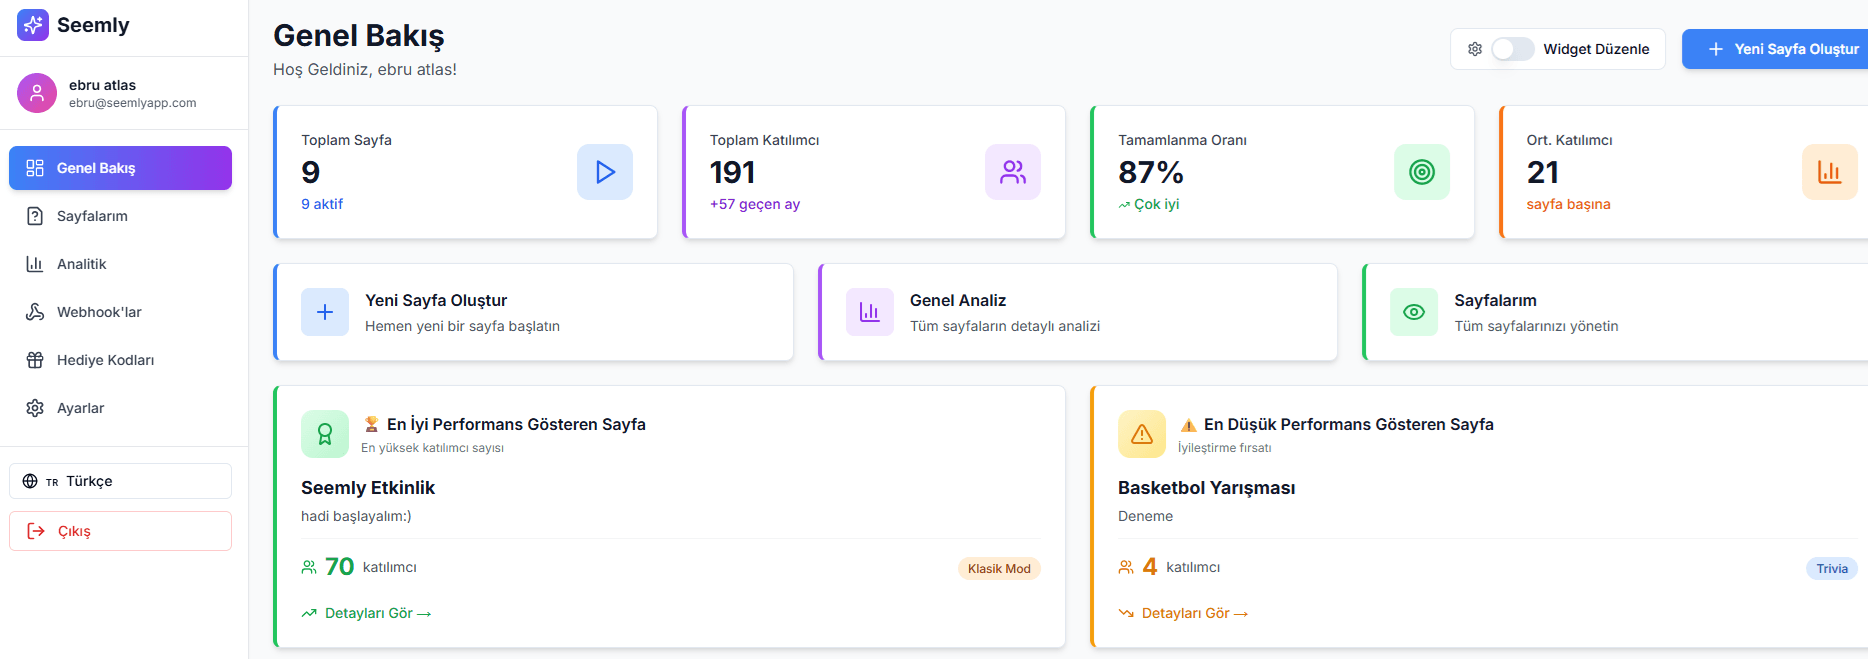Select Hediye Kodları in the sidebar
The image size is (1868, 659).
coord(105,360)
